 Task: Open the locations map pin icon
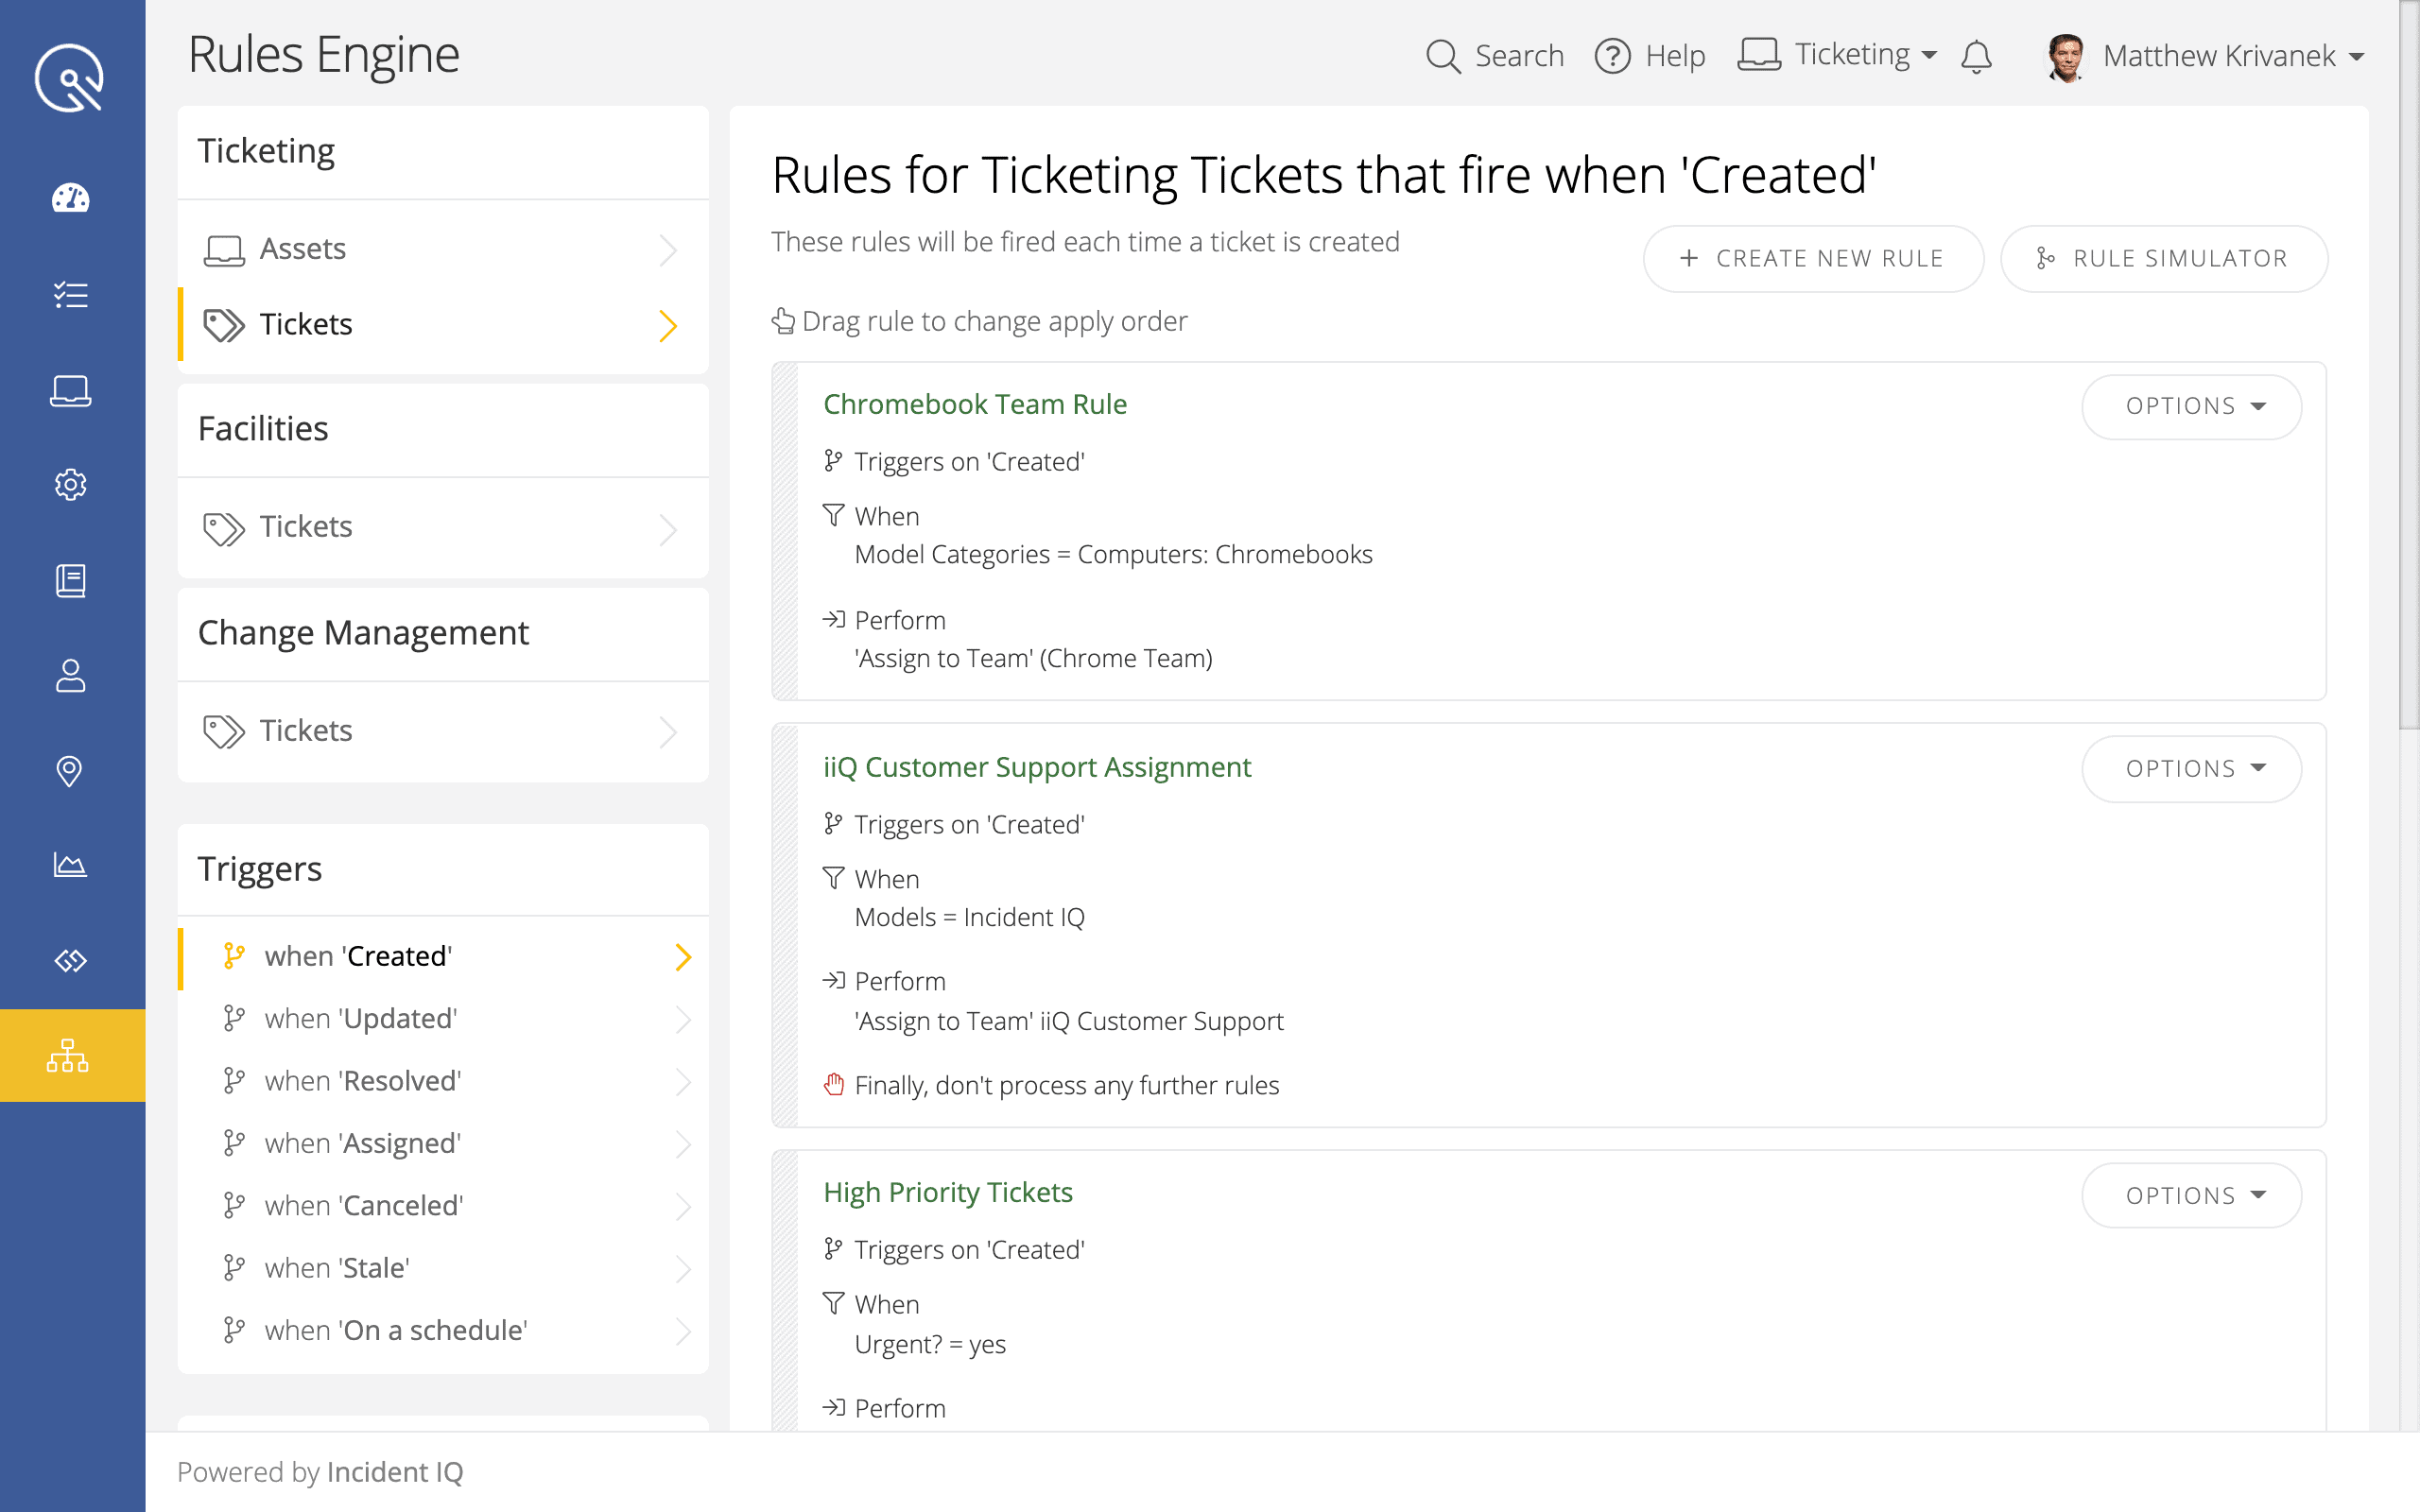pos(71,771)
